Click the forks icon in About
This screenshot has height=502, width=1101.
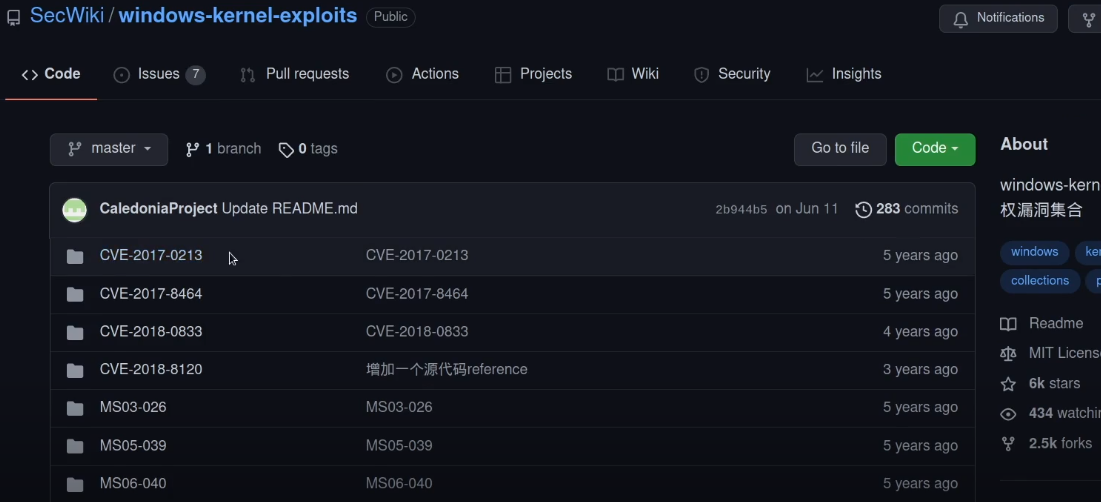(x=1008, y=444)
